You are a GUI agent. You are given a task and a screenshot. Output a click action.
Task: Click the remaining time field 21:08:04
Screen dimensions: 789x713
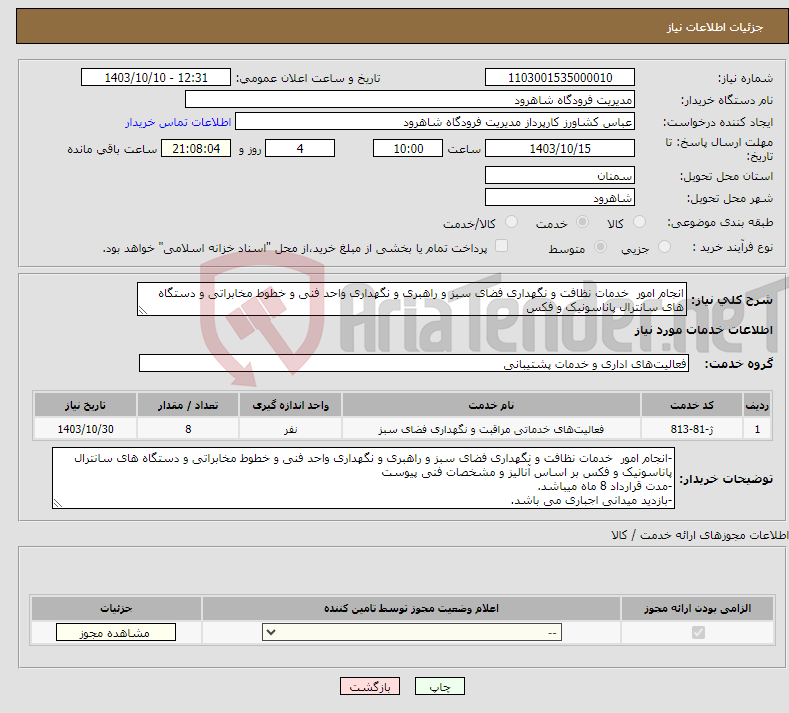(x=196, y=148)
